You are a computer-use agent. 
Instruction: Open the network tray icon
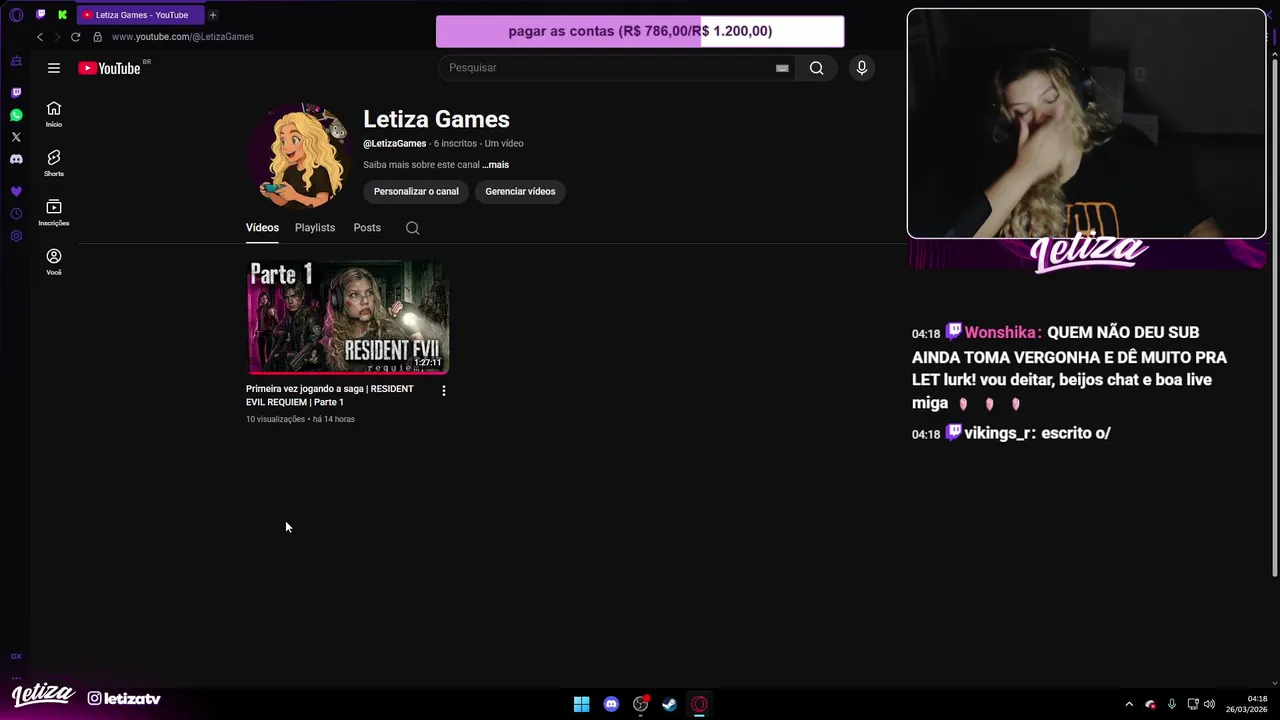[1193, 704]
